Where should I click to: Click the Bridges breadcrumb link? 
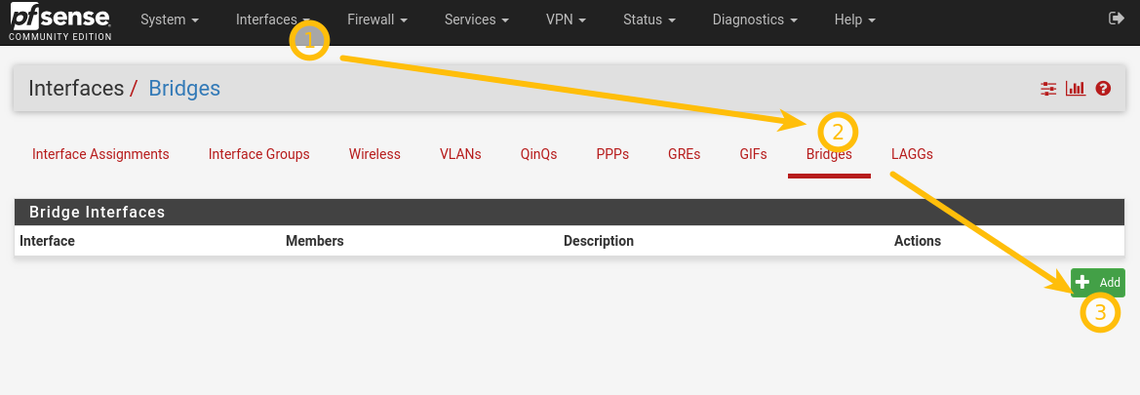point(184,89)
